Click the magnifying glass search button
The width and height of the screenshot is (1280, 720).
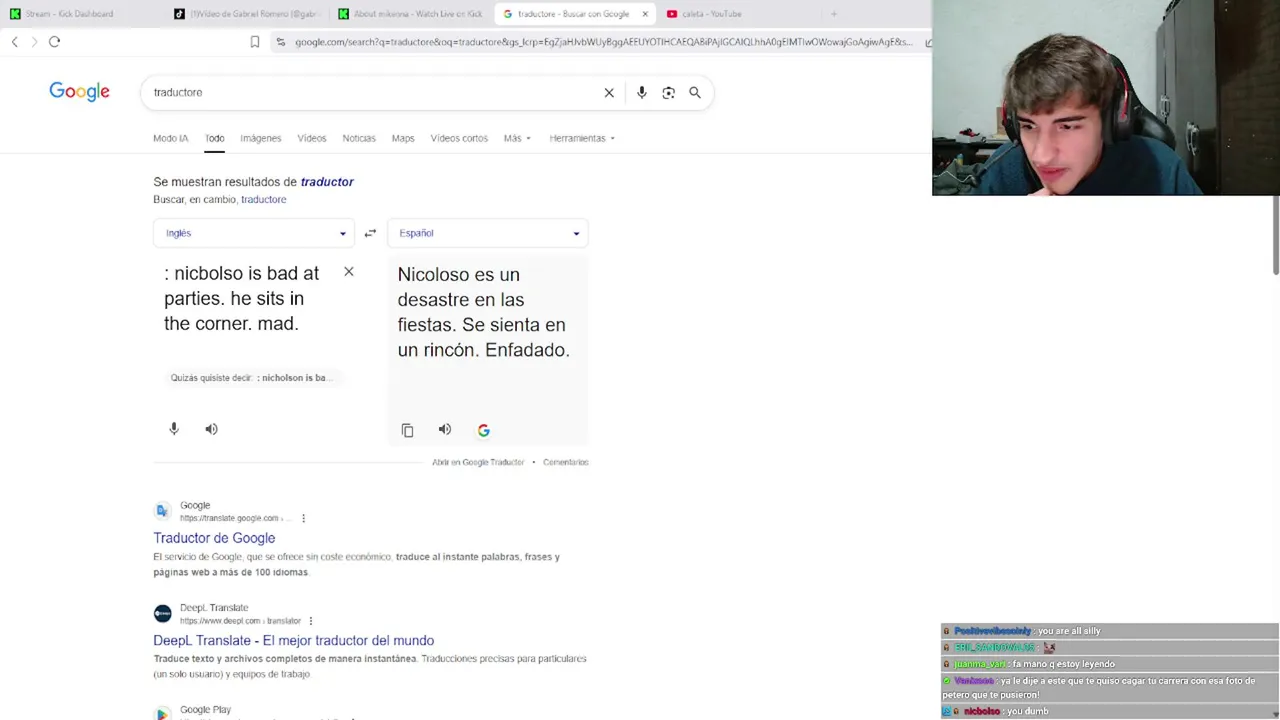coord(695,93)
